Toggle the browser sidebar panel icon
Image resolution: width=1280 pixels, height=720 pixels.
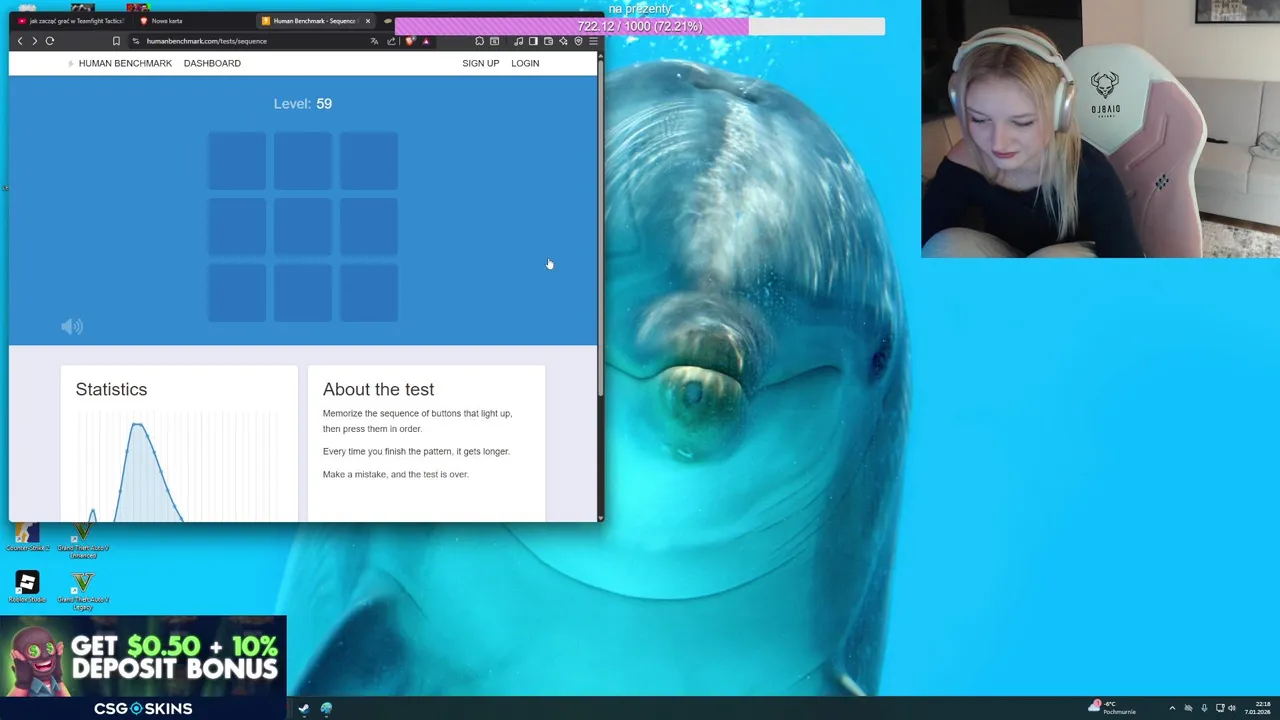click(x=533, y=41)
